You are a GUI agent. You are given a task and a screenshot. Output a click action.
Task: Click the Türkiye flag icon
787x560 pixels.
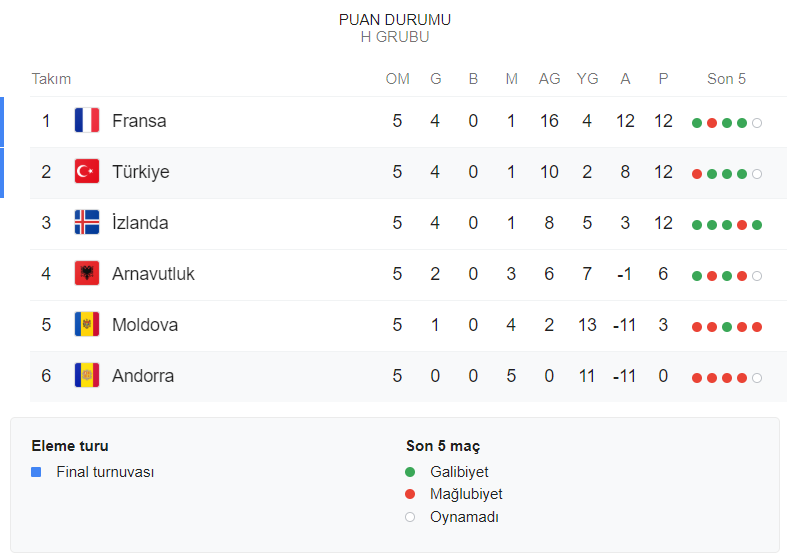pos(87,172)
